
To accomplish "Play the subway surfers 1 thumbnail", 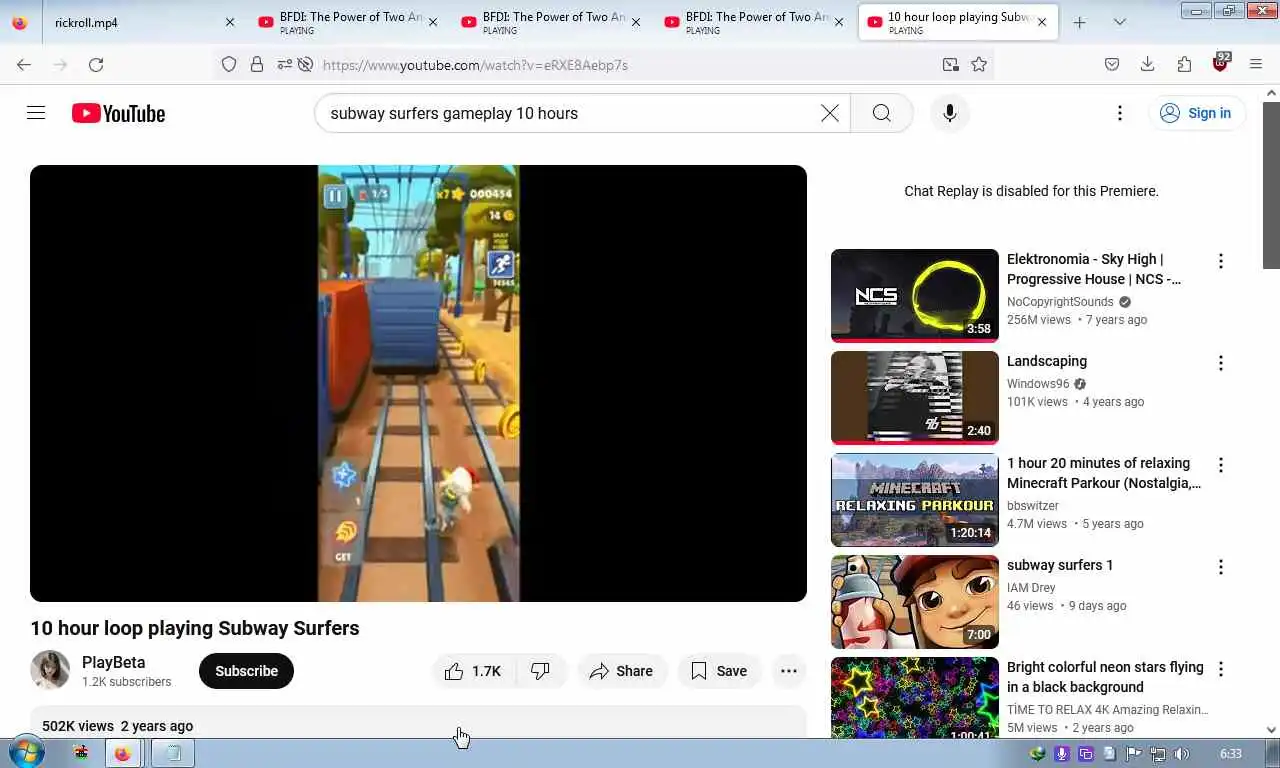I will click(914, 601).
